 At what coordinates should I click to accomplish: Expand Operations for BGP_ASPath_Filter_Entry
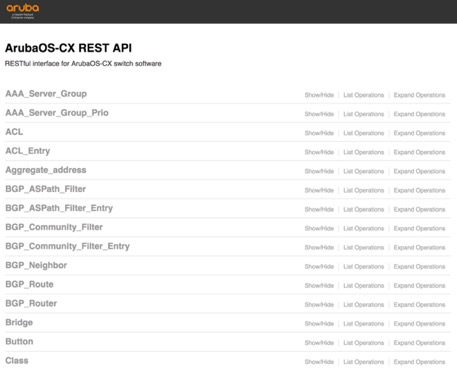pos(419,209)
